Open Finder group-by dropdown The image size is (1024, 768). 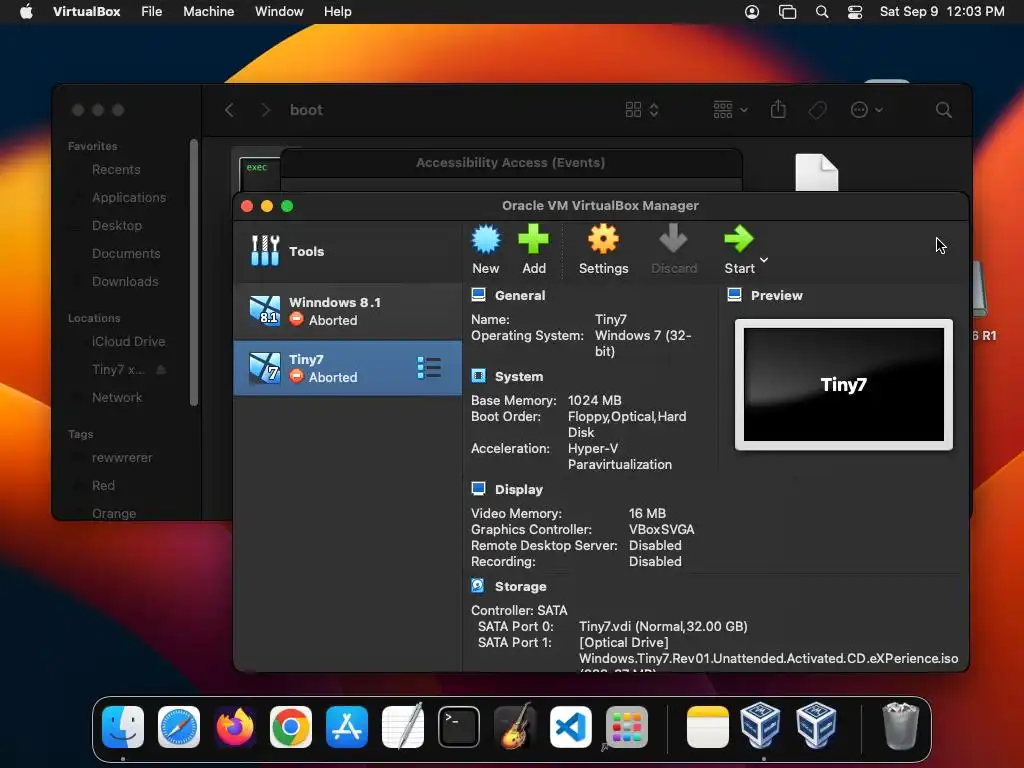coord(730,110)
